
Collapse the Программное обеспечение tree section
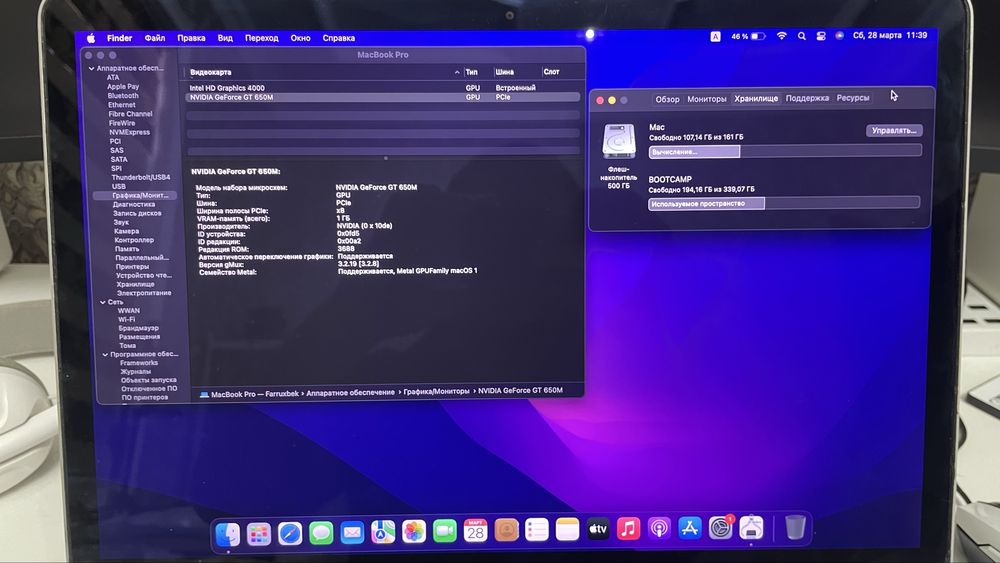pyautogui.click(x=105, y=355)
